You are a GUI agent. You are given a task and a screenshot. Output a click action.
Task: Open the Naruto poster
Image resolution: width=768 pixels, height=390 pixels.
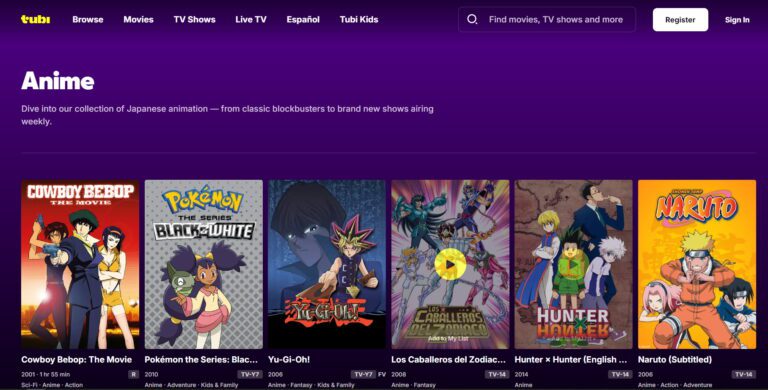point(697,264)
